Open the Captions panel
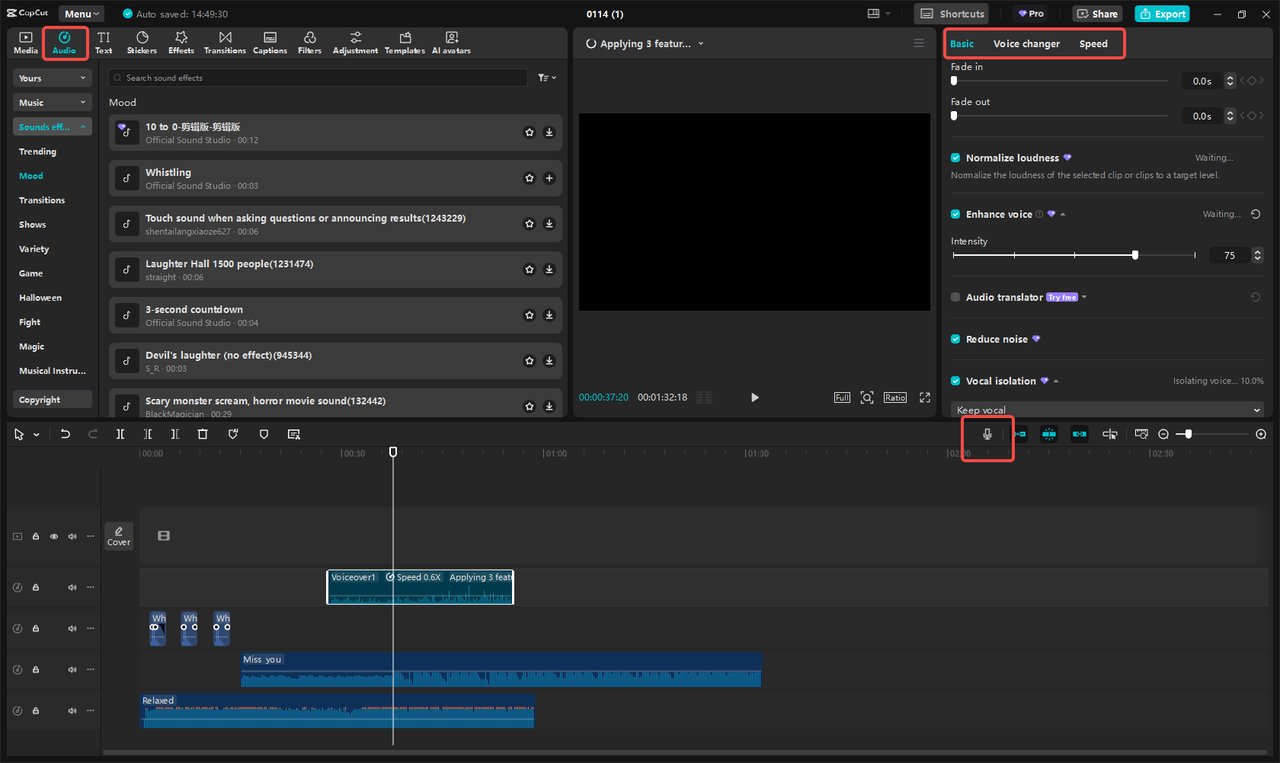Viewport: 1280px width, 763px height. click(269, 42)
